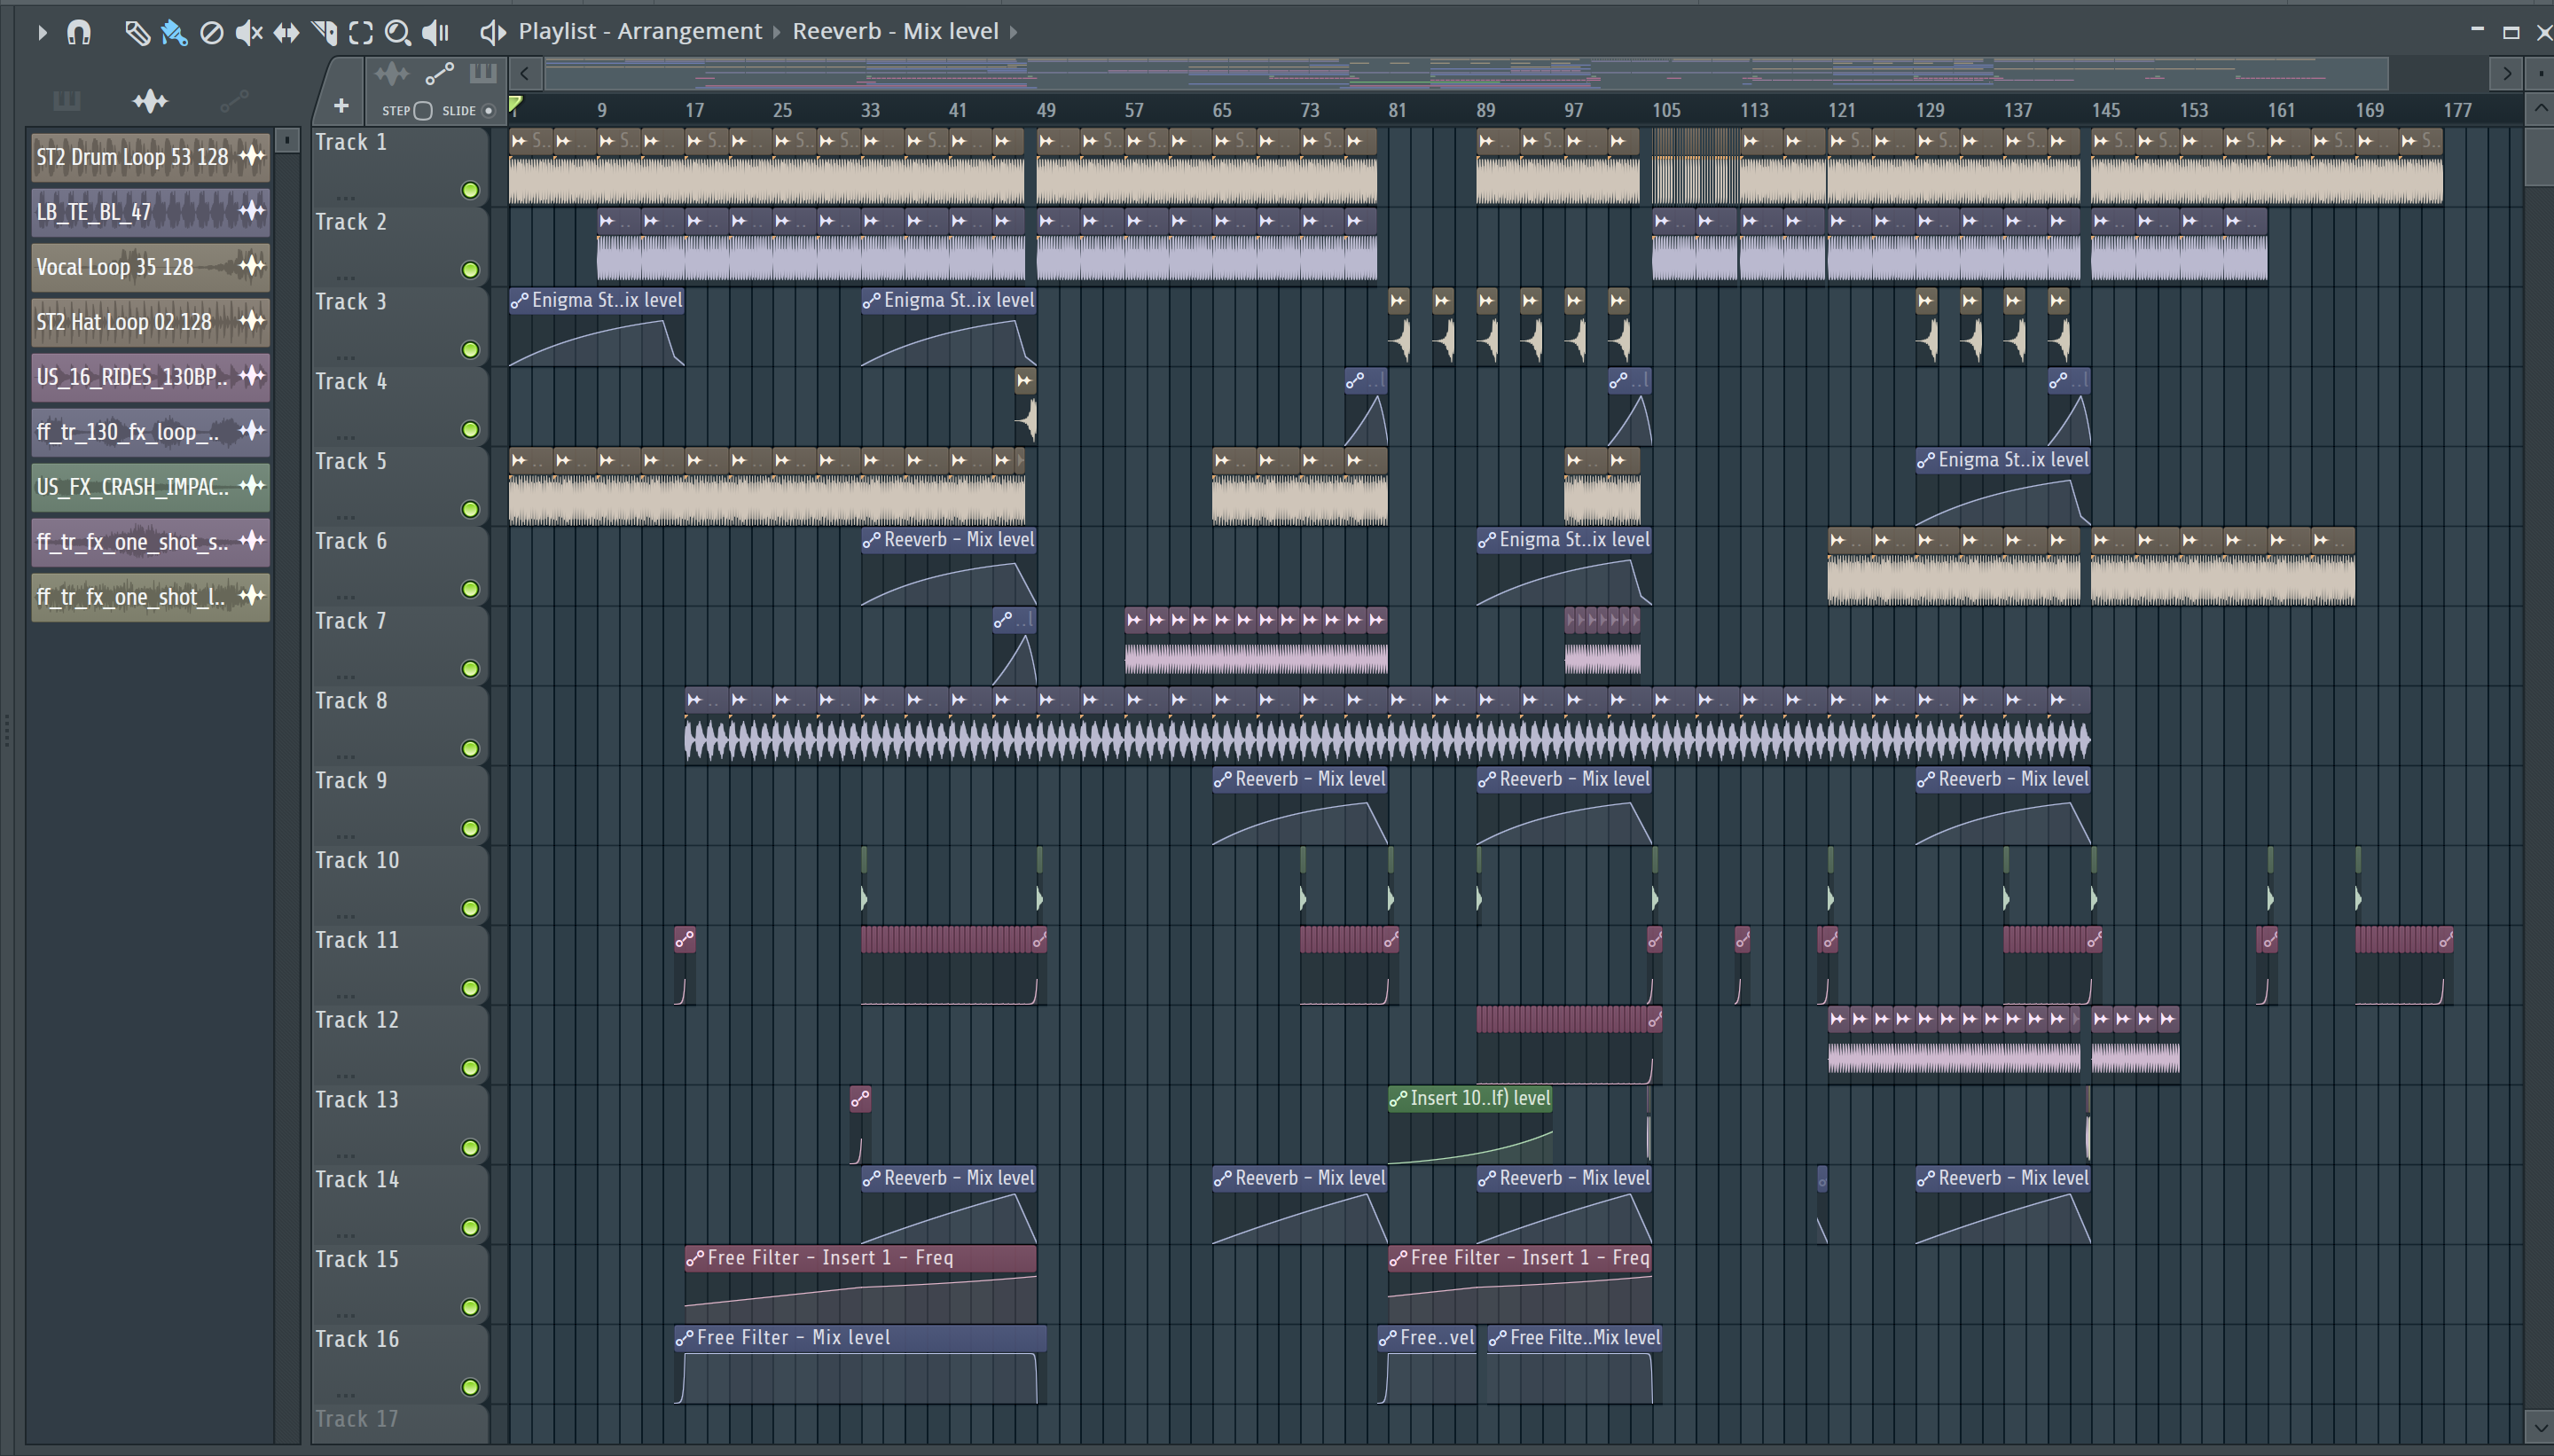2554x1456 pixels.
Task: Select the Track 9 header
Action: point(399,805)
